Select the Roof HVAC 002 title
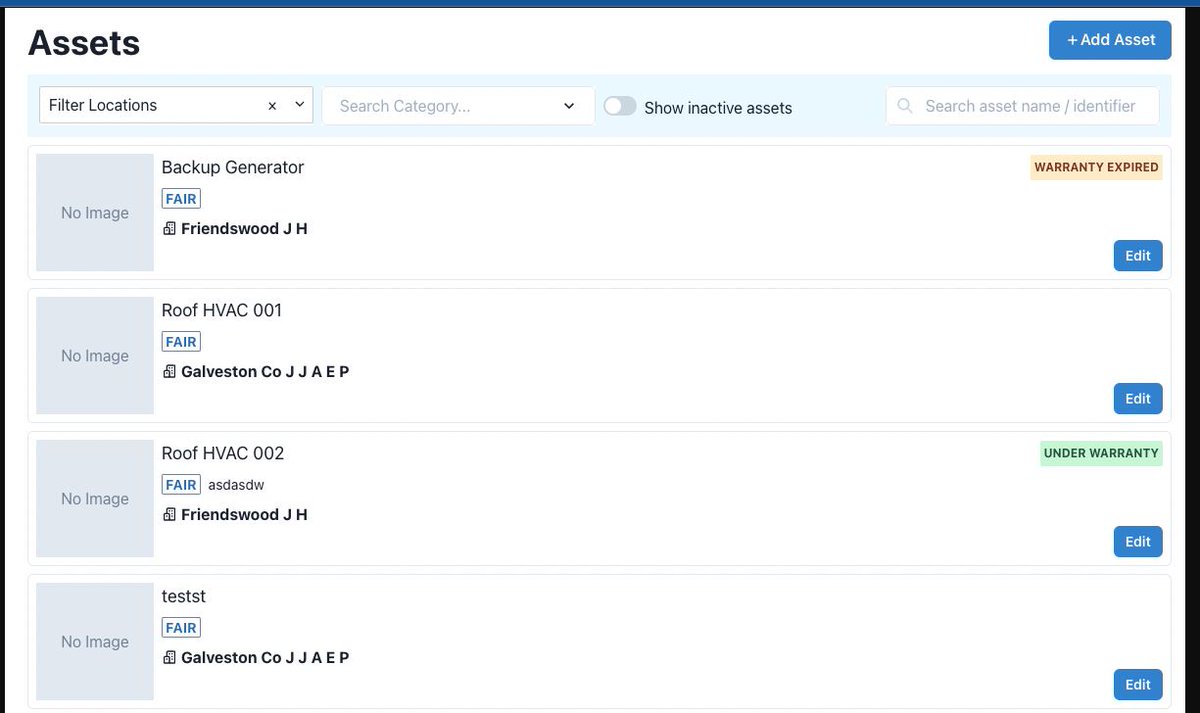This screenshot has width=1200, height=713. tap(223, 453)
